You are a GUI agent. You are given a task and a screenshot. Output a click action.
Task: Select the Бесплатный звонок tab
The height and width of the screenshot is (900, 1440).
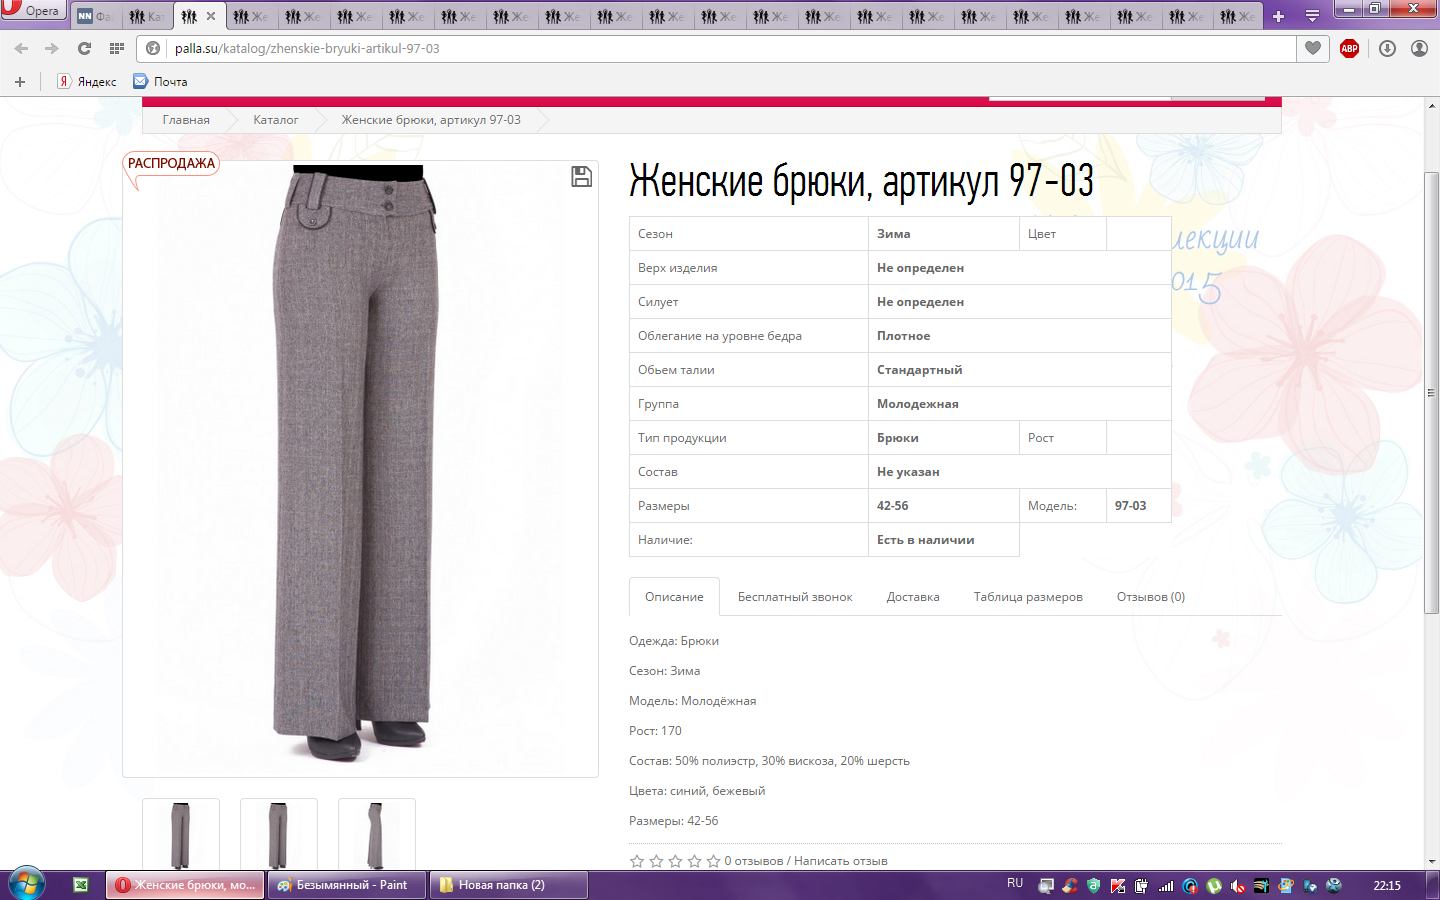coord(794,597)
